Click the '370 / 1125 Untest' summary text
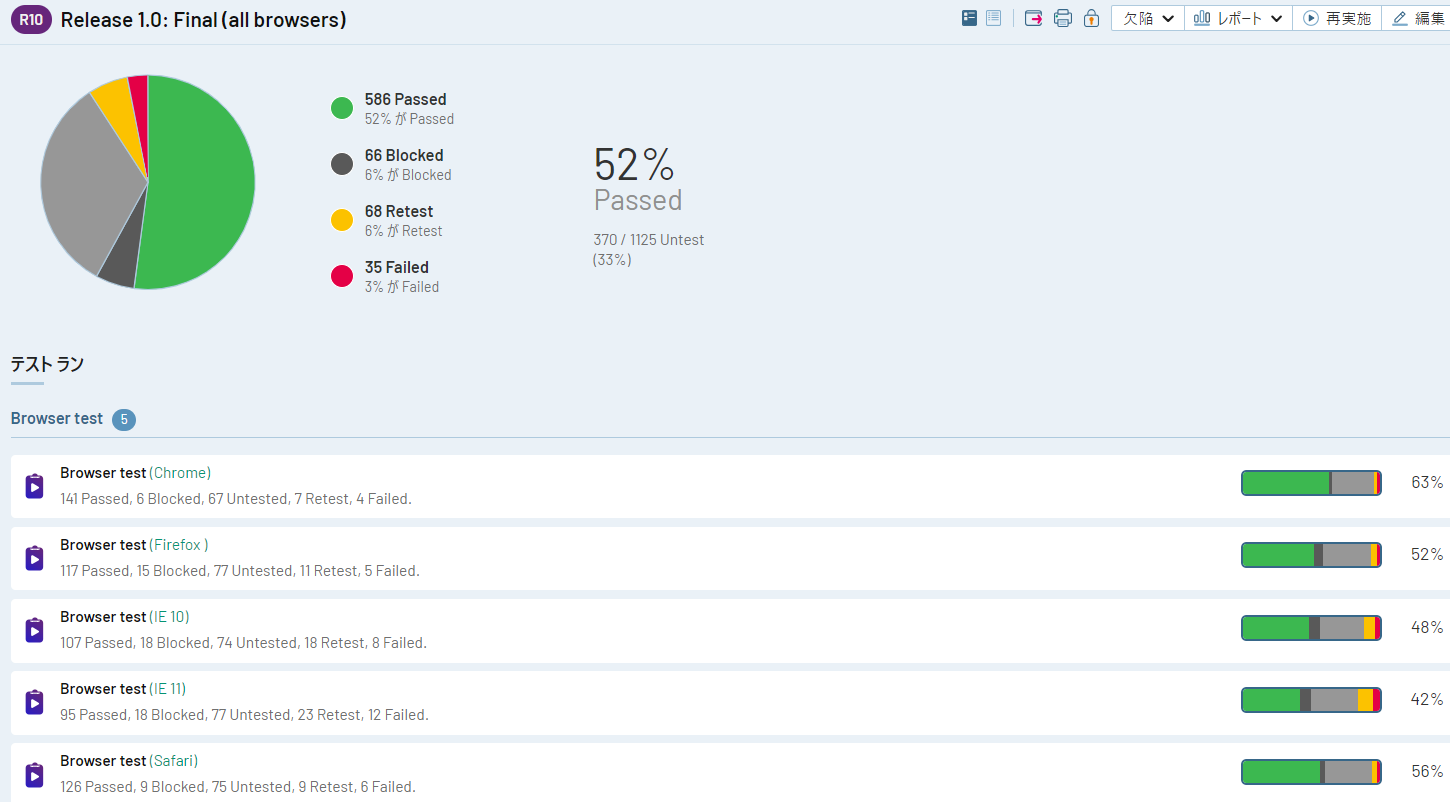Image resolution: width=1450 pixels, height=802 pixels. pos(649,240)
